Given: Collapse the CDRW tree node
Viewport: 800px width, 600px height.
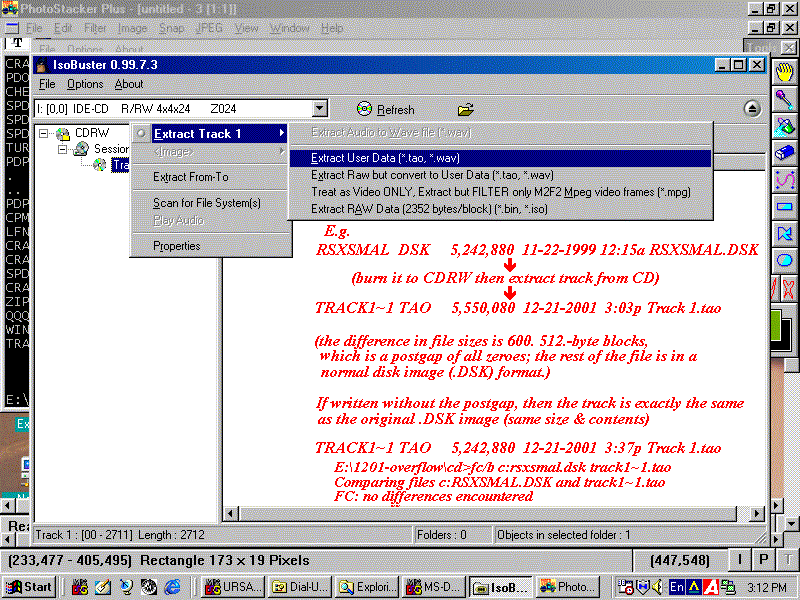Looking at the screenshot, I should [x=44, y=134].
